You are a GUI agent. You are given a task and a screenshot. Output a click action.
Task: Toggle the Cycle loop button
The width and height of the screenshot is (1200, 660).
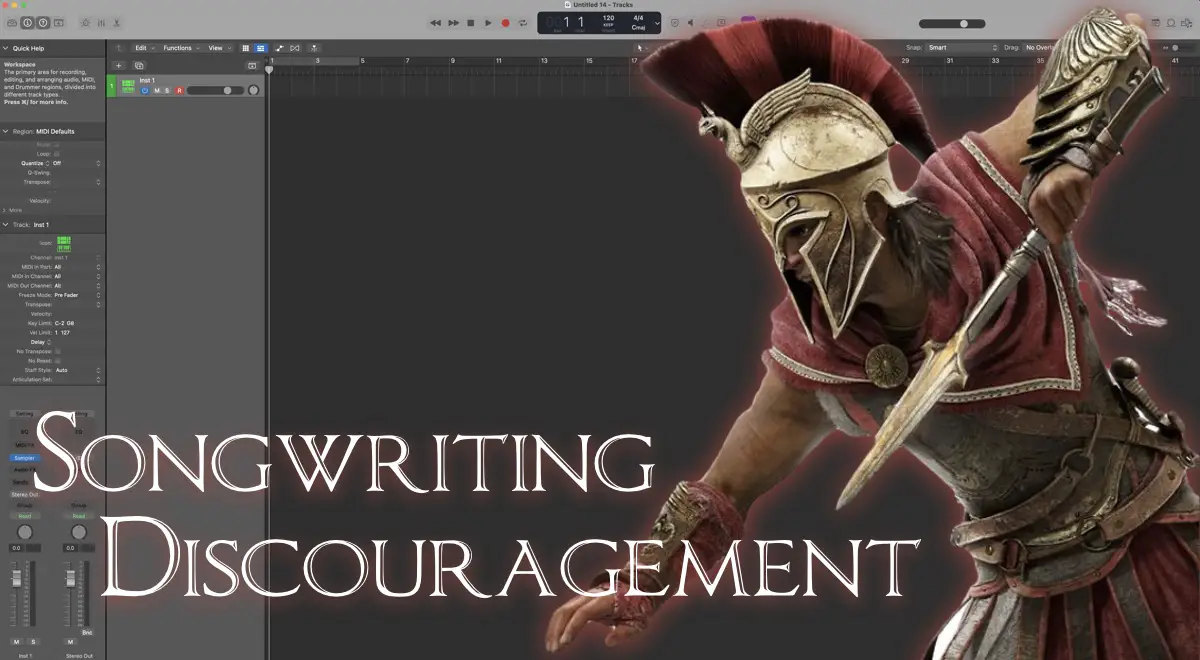coord(522,22)
